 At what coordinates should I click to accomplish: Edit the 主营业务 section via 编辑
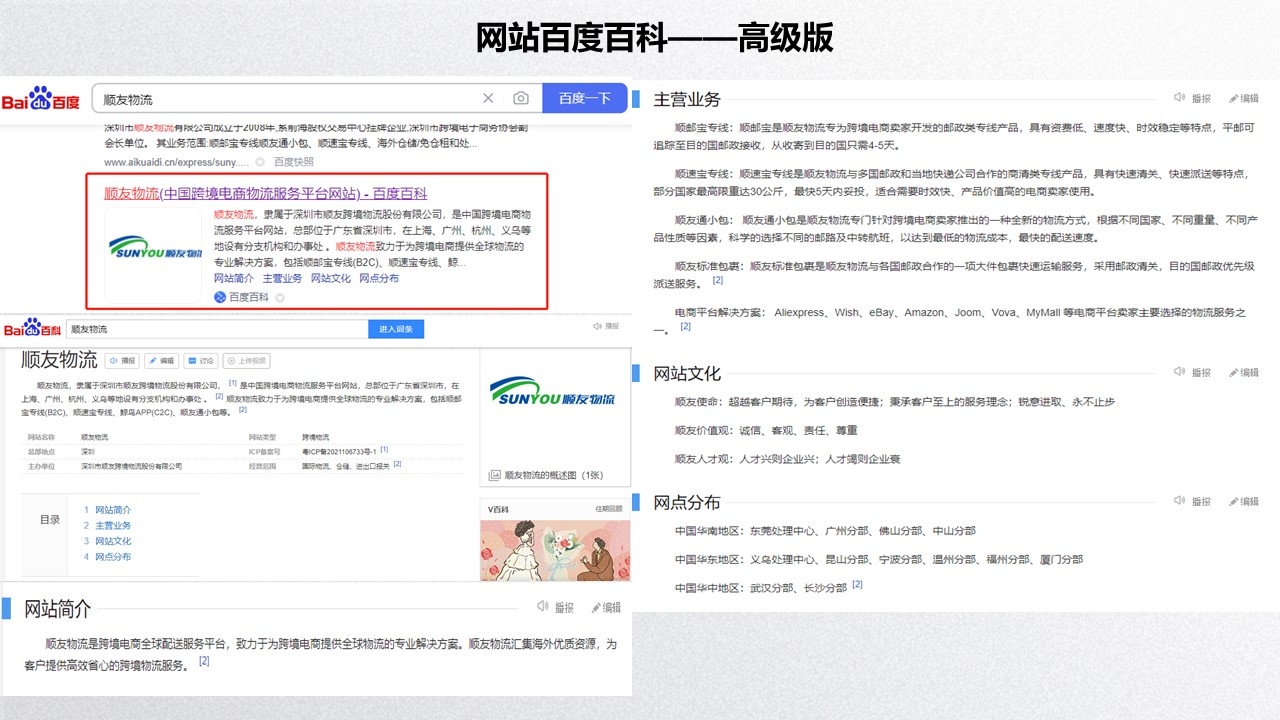tap(1243, 98)
